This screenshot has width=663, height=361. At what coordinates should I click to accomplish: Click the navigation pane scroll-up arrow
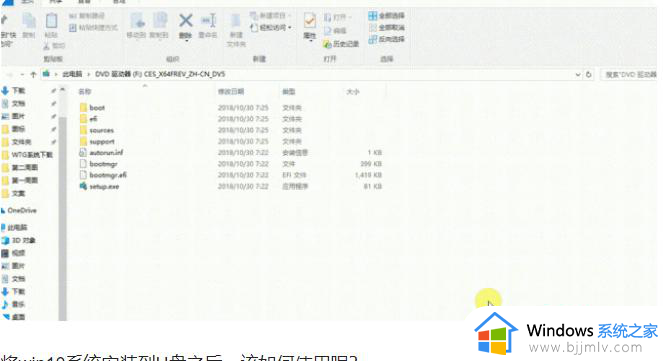[63, 90]
